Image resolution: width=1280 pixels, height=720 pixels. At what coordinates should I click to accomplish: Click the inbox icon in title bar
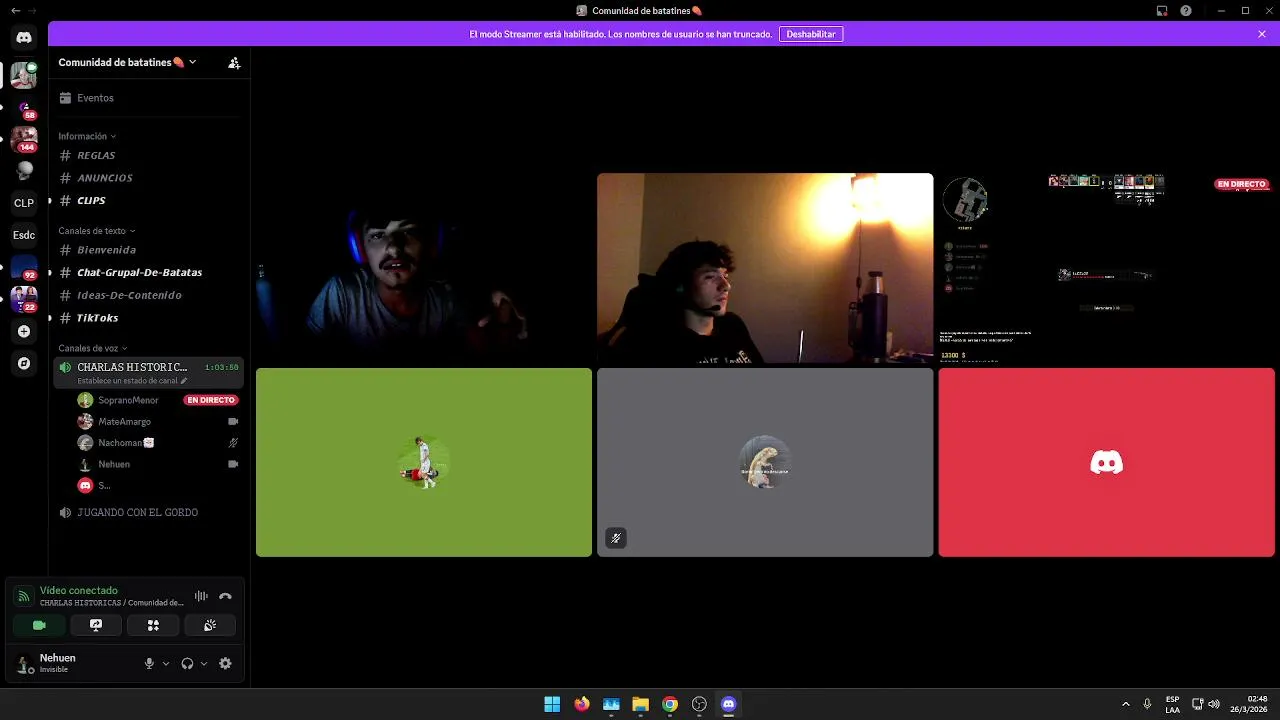[x=1162, y=11]
